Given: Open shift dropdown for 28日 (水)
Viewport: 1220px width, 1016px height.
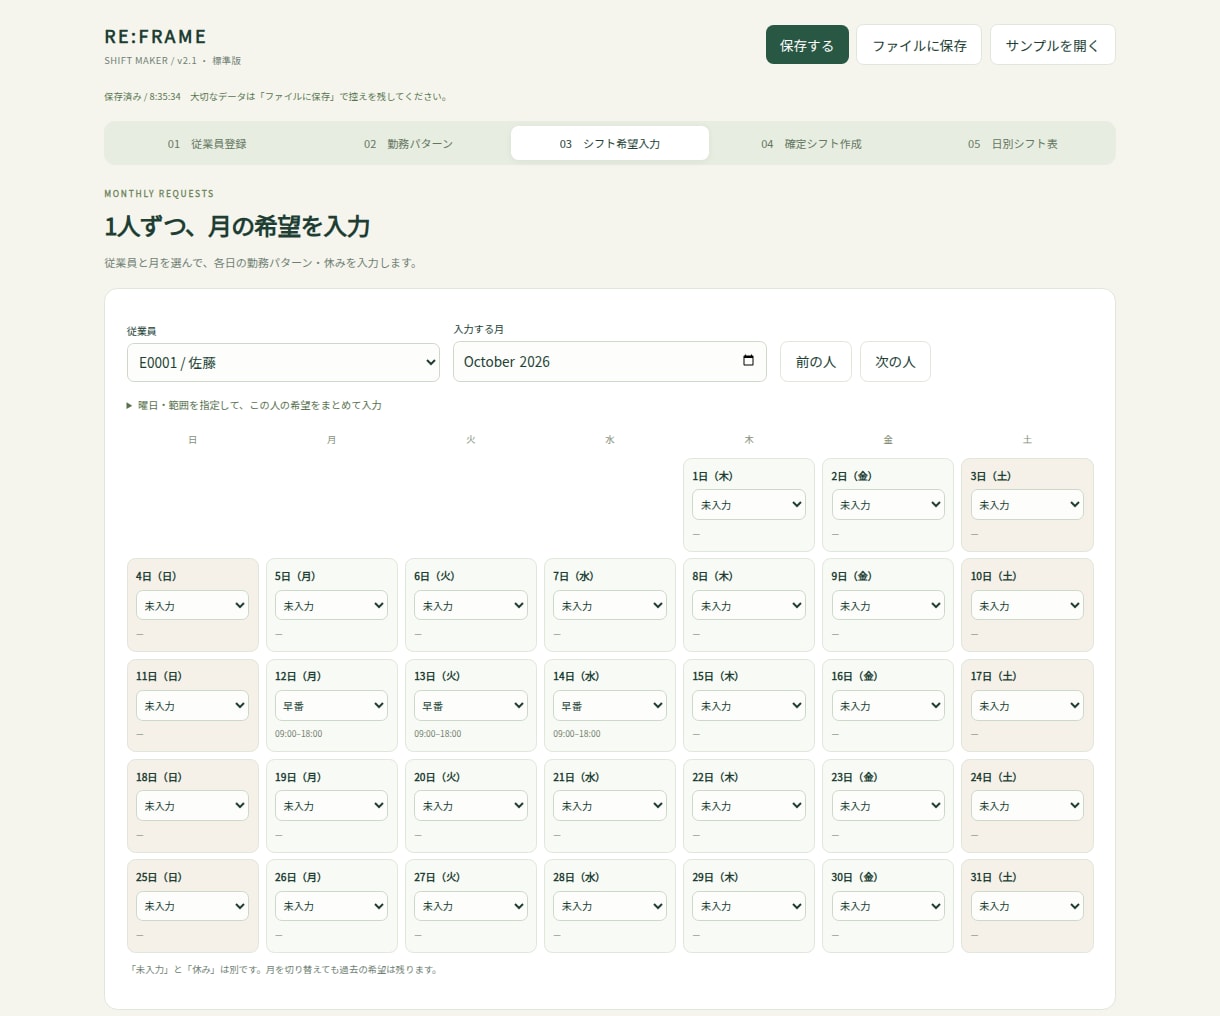Looking at the screenshot, I should (609, 906).
